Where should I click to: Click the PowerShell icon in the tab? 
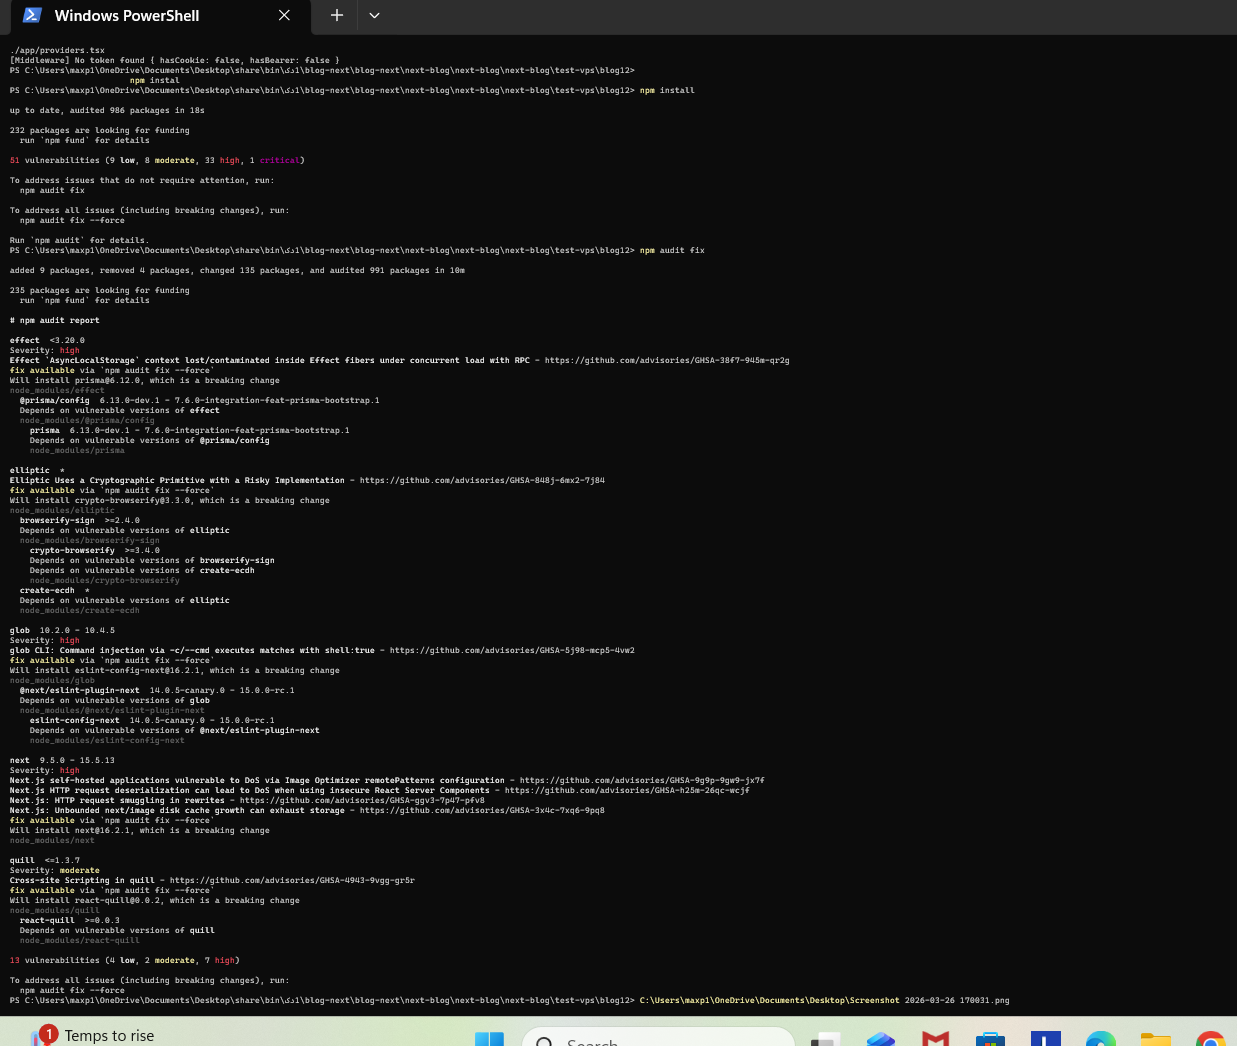click(32, 15)
